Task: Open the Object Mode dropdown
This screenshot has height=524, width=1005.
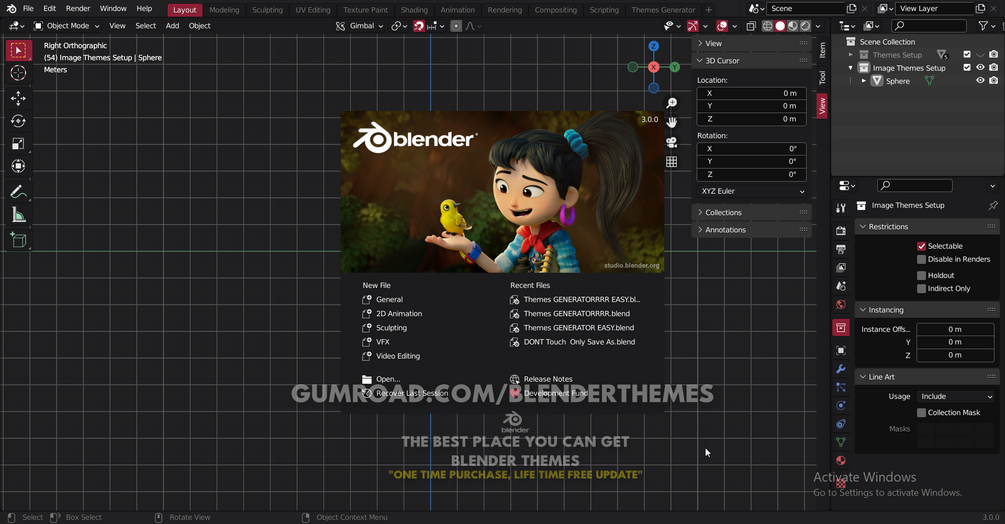Action: point(67,26)
